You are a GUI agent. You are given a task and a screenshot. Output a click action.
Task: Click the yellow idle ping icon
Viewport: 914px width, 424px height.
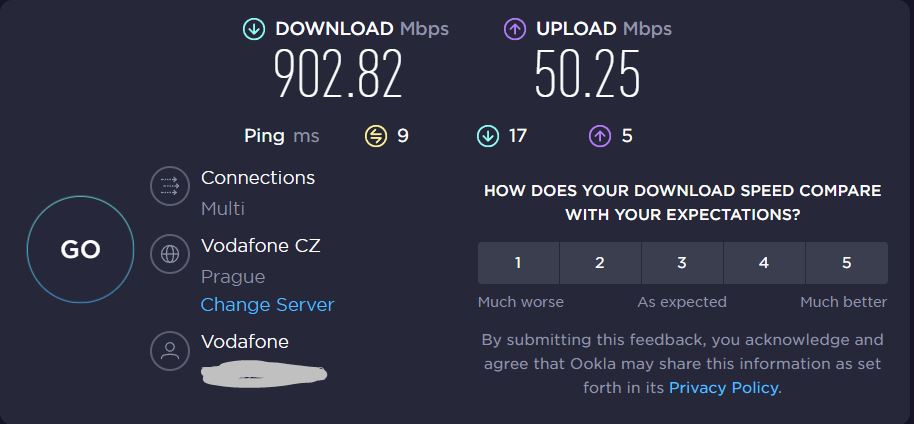(376, 136)
